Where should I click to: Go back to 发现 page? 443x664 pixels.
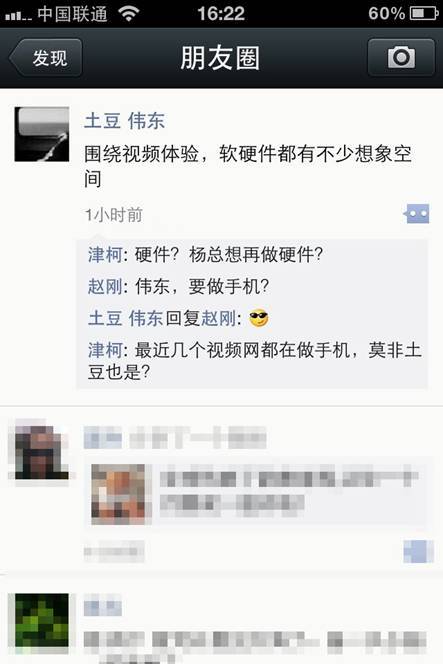46,58
